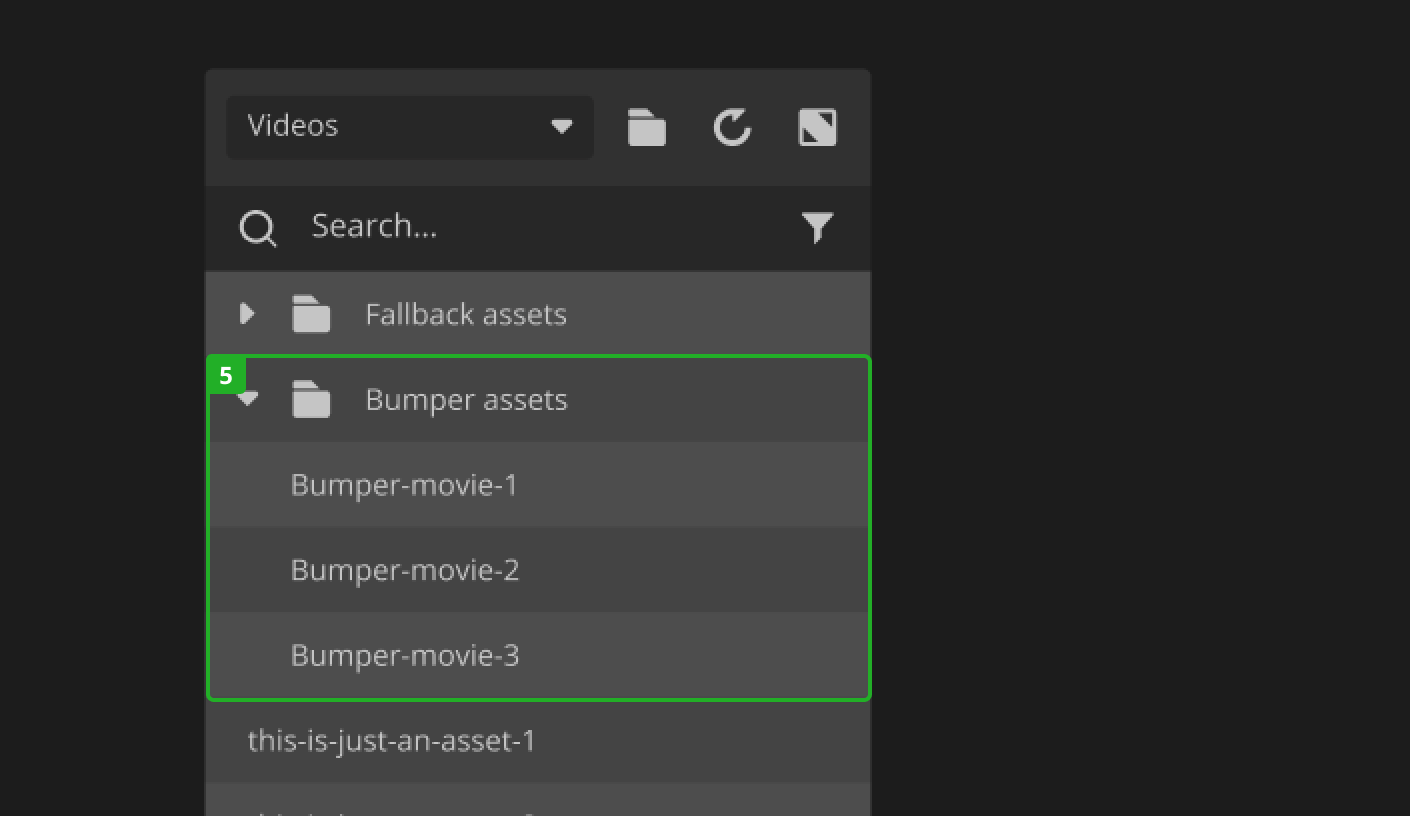Collapse the Bumper assets folder arrow
The width and height of the screenshot is (1410, 816).
249,400
